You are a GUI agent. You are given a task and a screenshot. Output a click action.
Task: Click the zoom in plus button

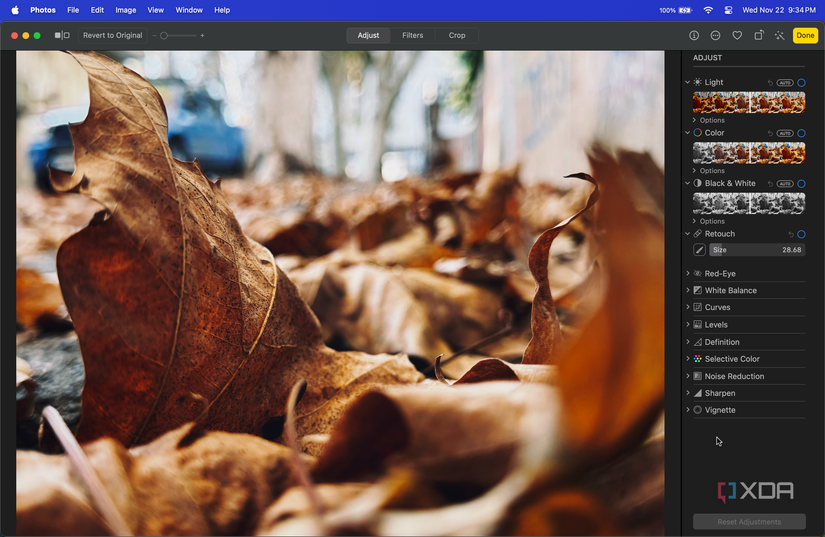coord(202,35)
